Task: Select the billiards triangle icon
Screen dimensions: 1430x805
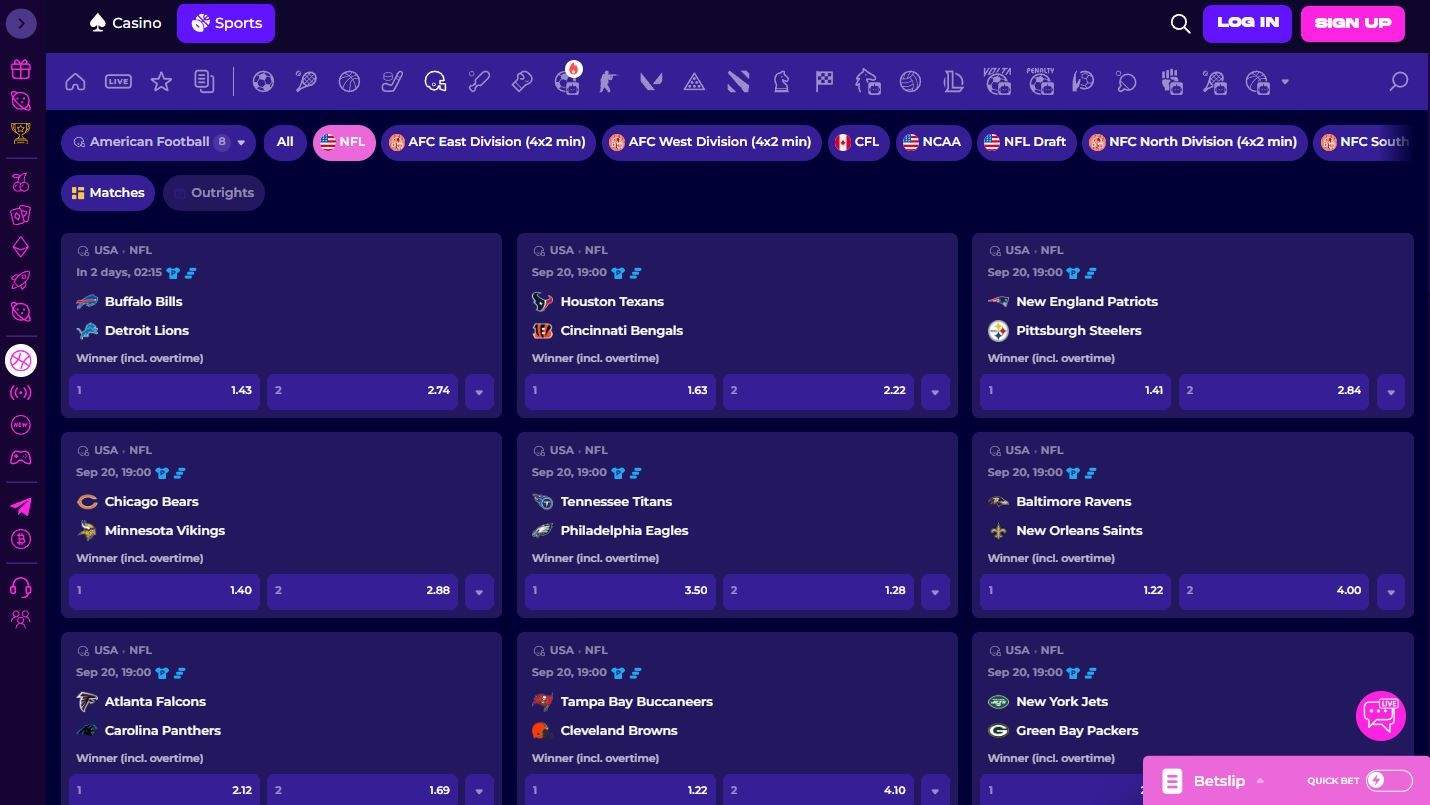Action: coord(694,82)
